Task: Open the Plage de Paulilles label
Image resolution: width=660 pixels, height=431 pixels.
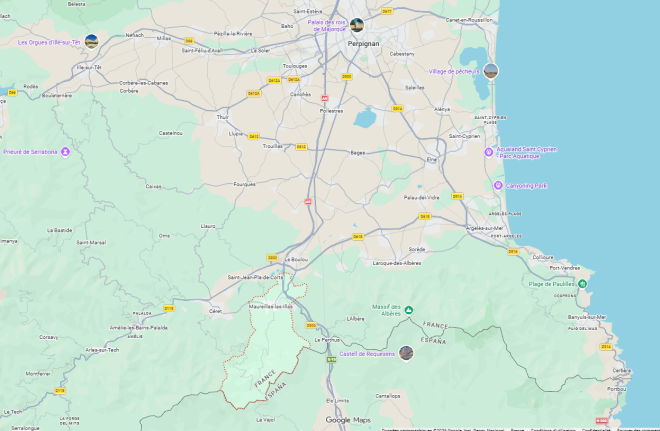Action: pos(551,284)
